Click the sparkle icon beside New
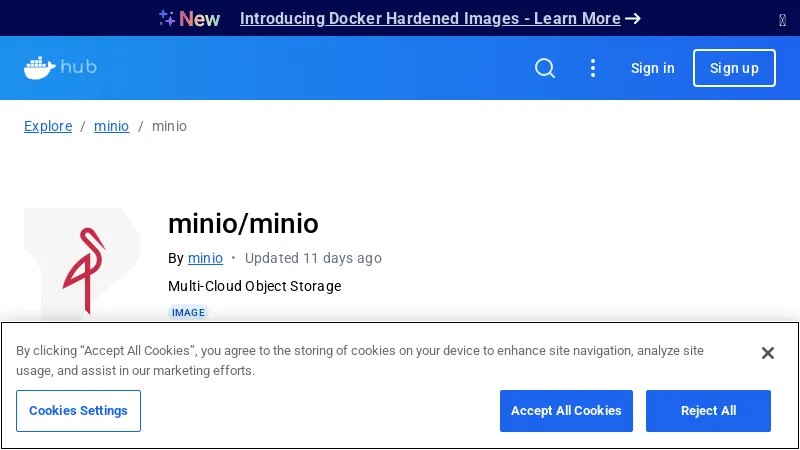The width and height of the screenshot is (800, 450). coord(167,18)
